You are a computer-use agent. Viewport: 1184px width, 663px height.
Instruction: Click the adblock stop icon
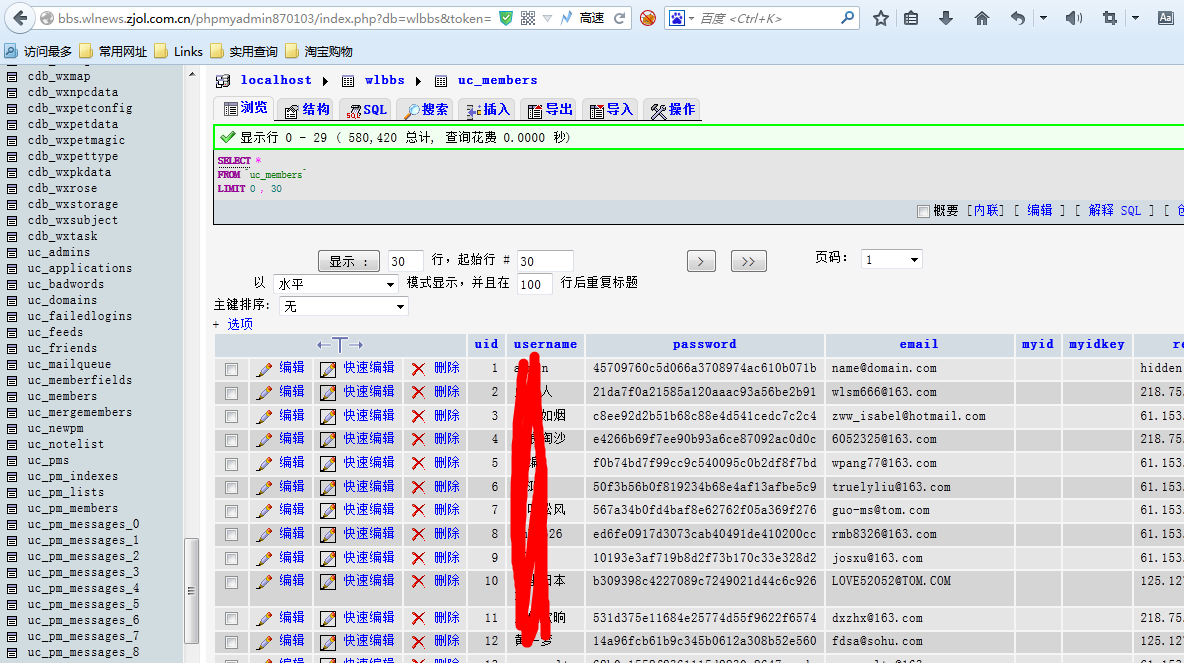tap(647, 18)
